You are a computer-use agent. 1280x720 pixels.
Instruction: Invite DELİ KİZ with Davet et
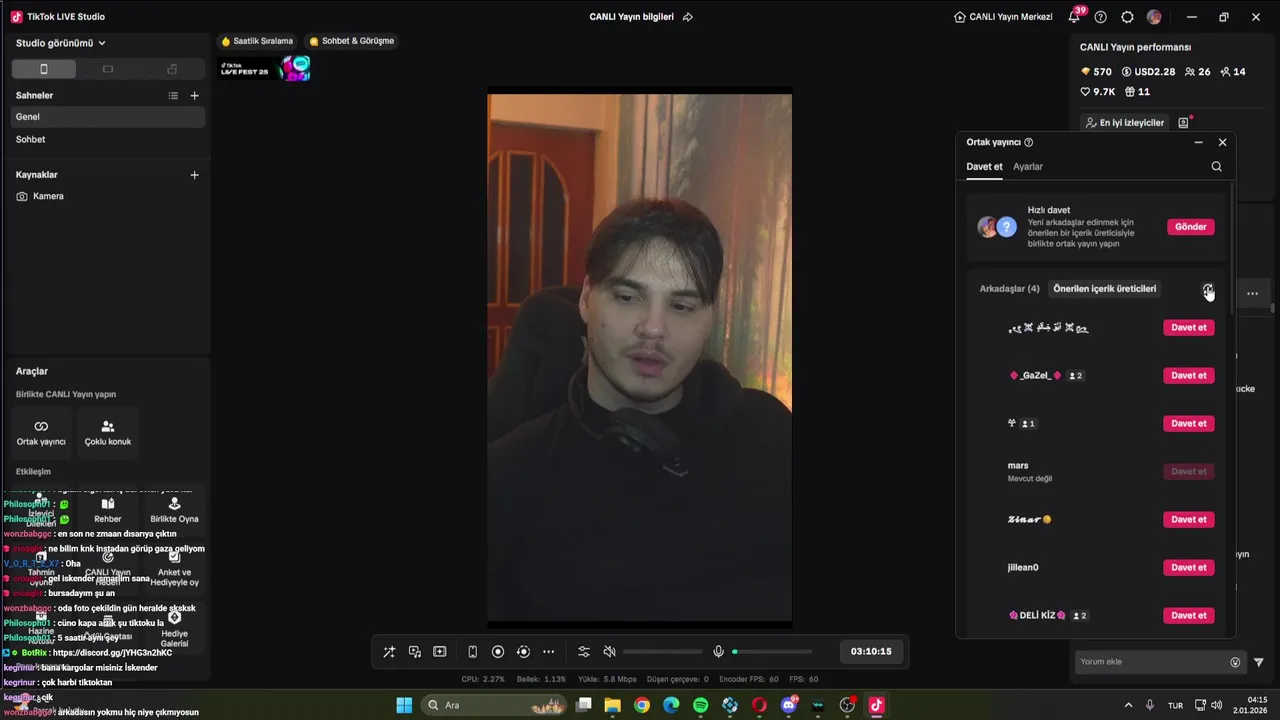click(x=1189, y=616)
